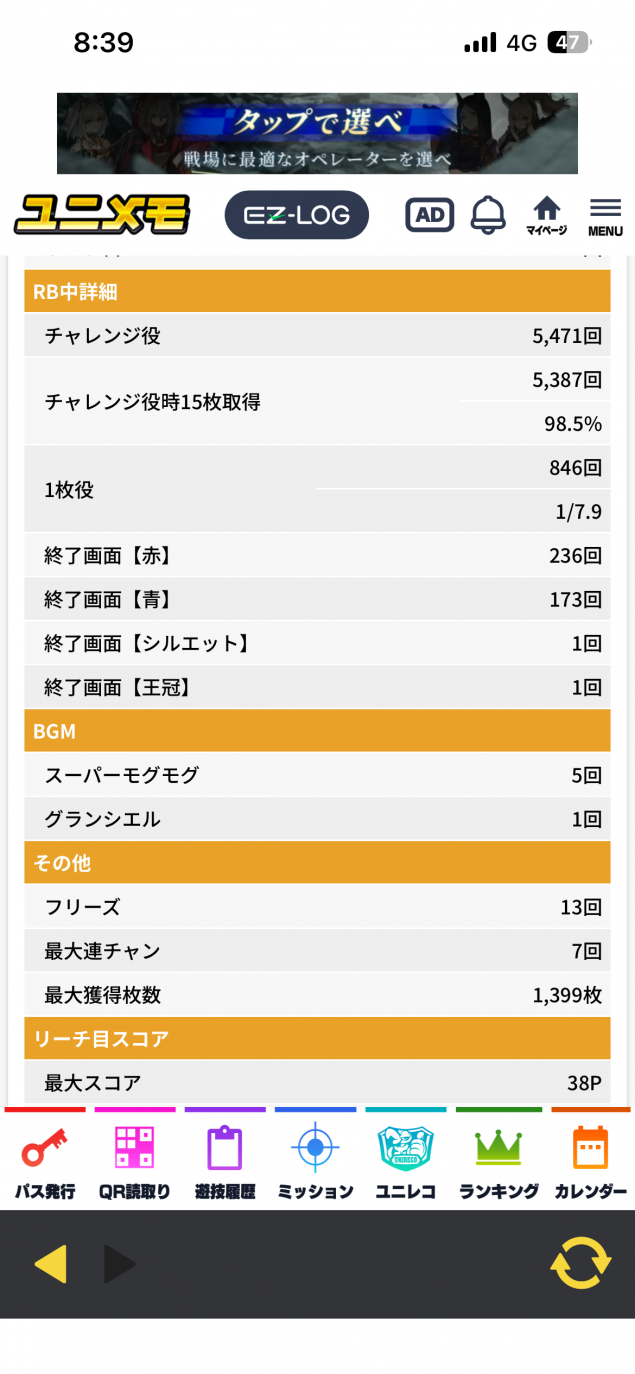Tap the ユニメモ logo
Screen dimensions: 635x1374
click(102, 215)
